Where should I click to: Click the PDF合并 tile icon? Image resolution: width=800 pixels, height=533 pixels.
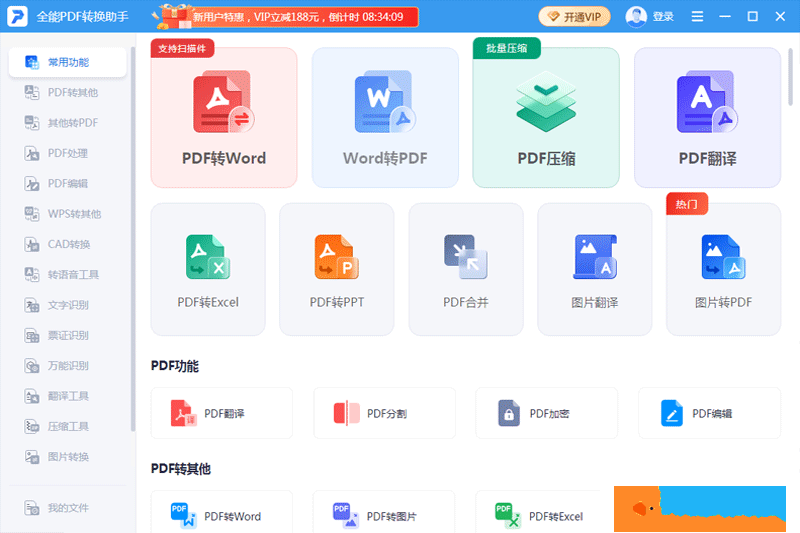pyautogui.click(x=465, y=257)
